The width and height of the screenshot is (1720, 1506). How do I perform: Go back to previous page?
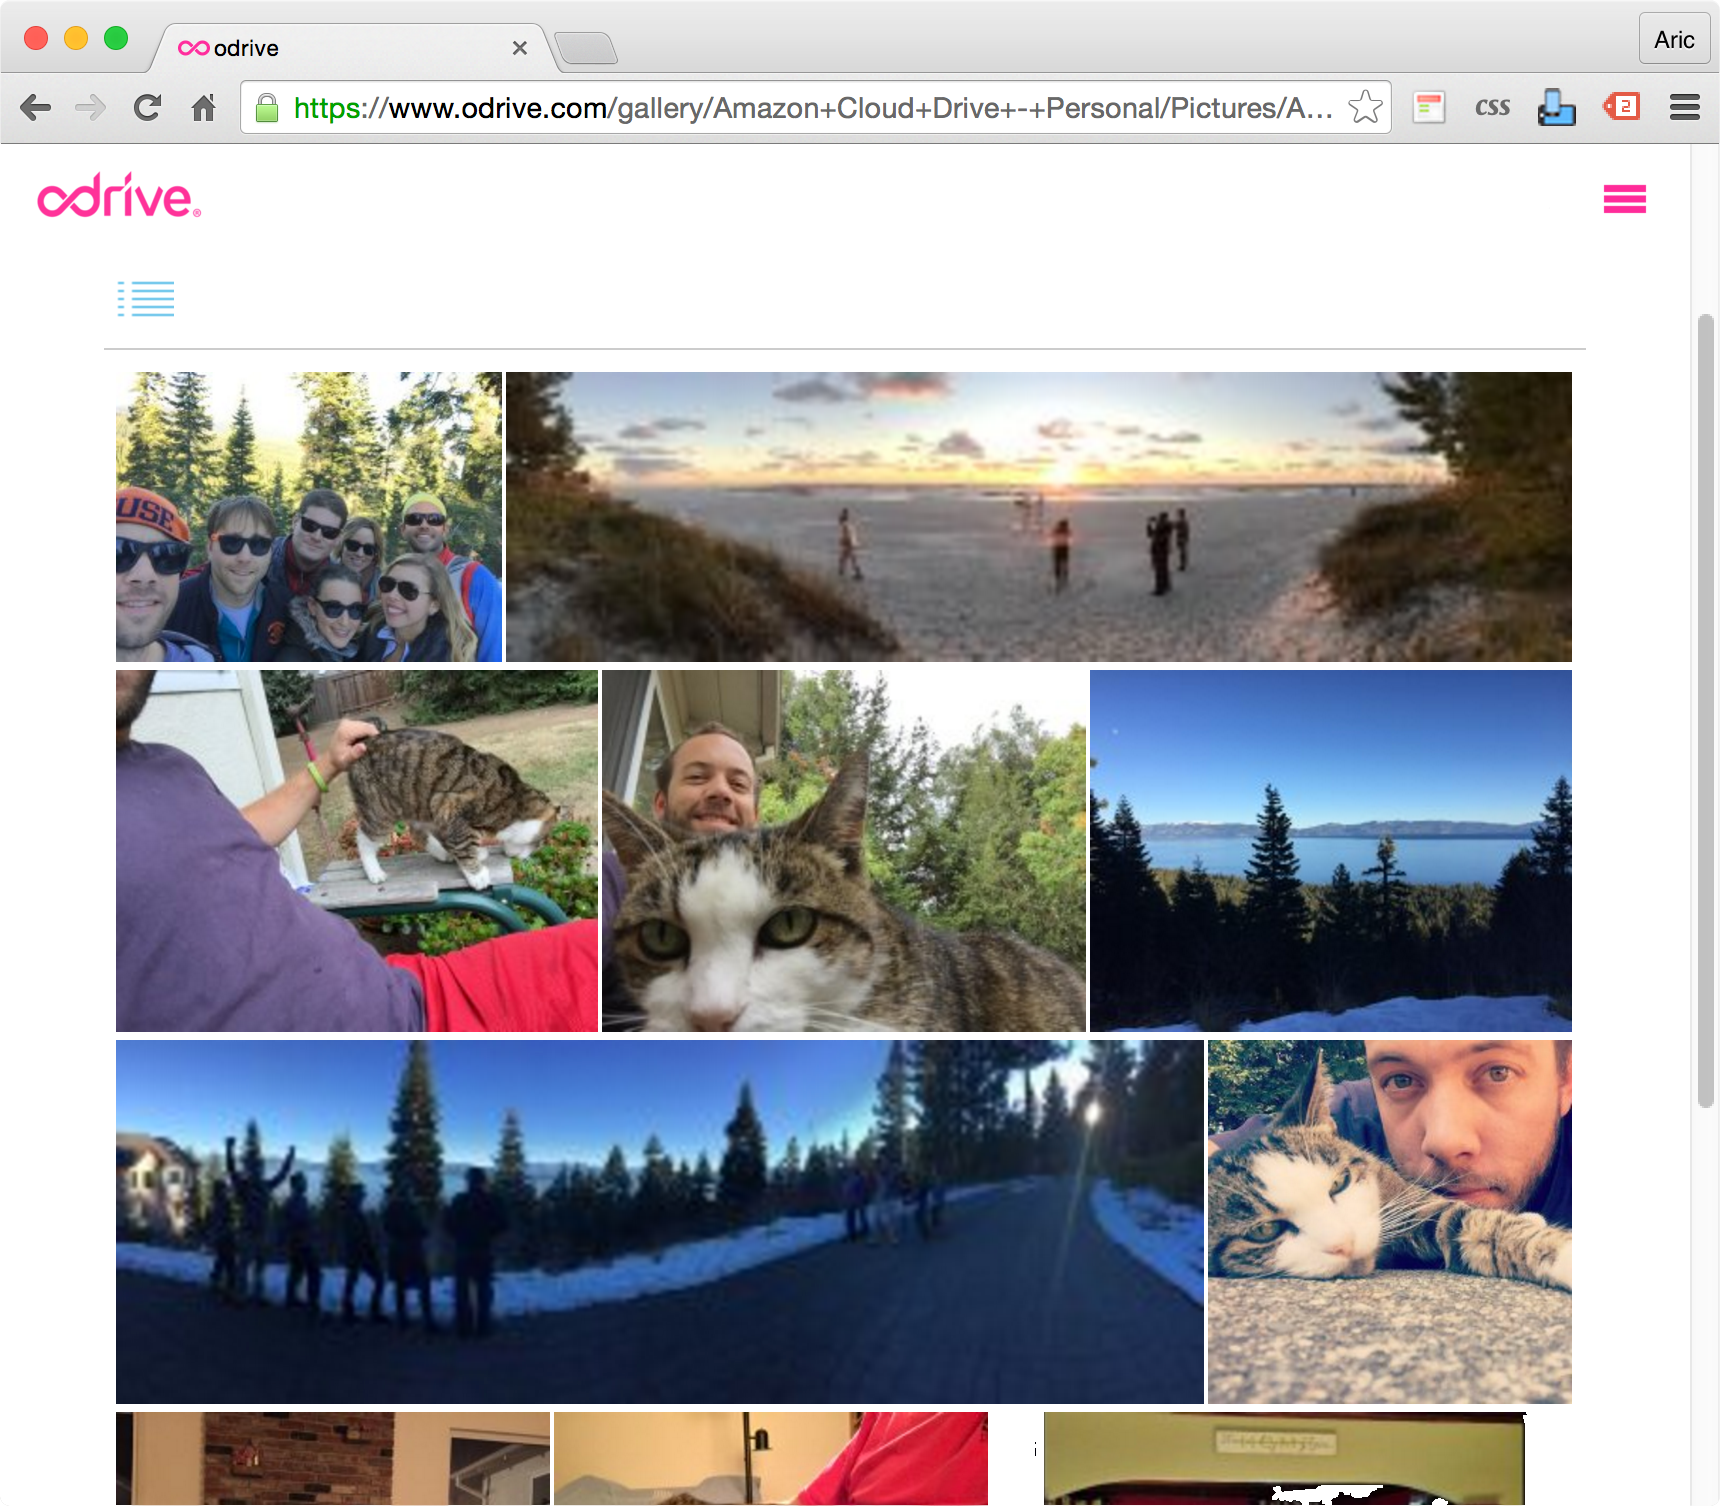[36, 107]
